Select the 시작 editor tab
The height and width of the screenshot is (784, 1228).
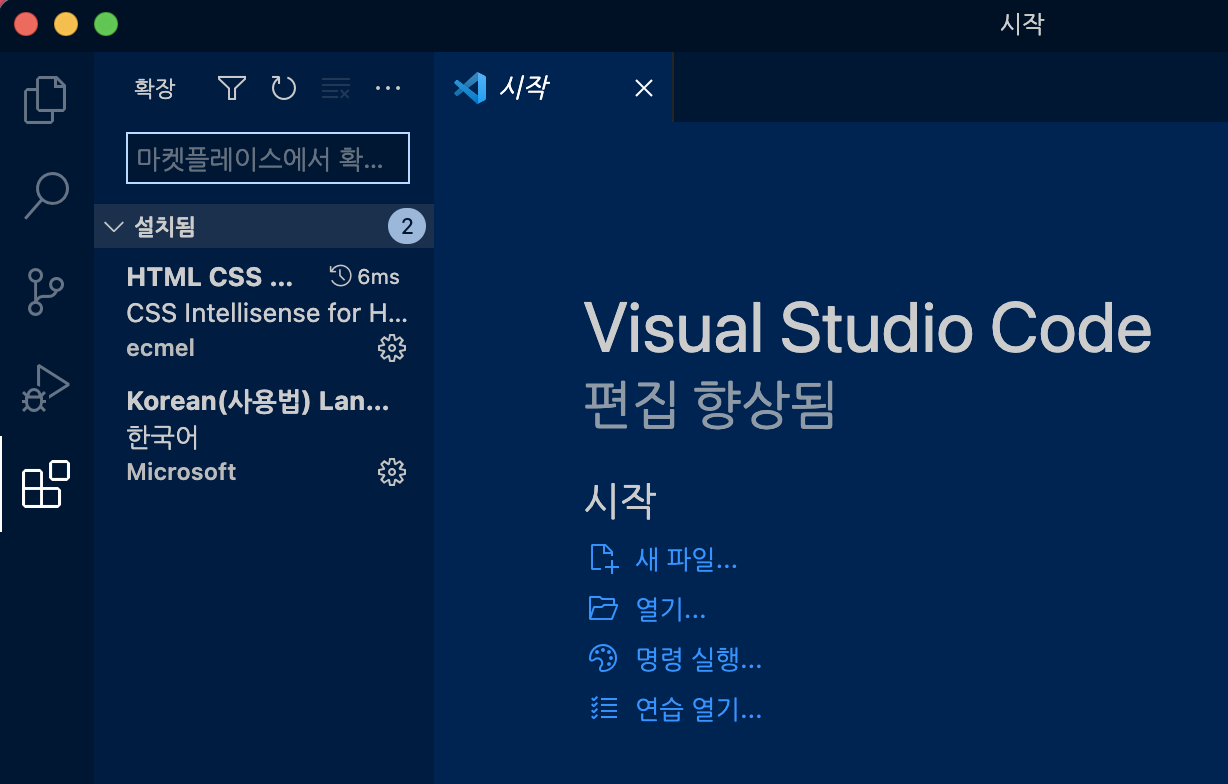(x=554, y=87)
